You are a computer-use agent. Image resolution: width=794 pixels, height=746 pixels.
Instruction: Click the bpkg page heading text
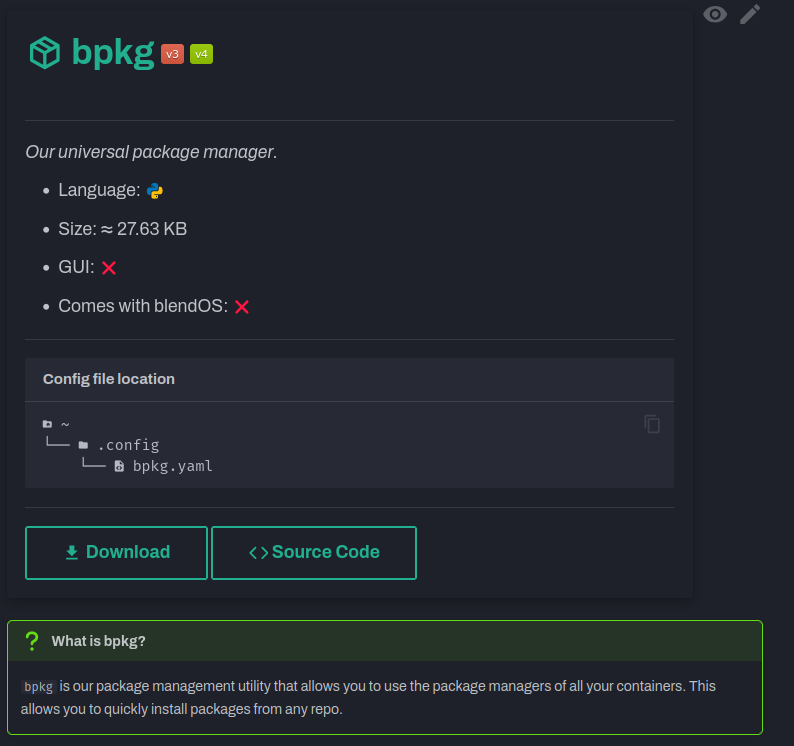pos(113,52)
